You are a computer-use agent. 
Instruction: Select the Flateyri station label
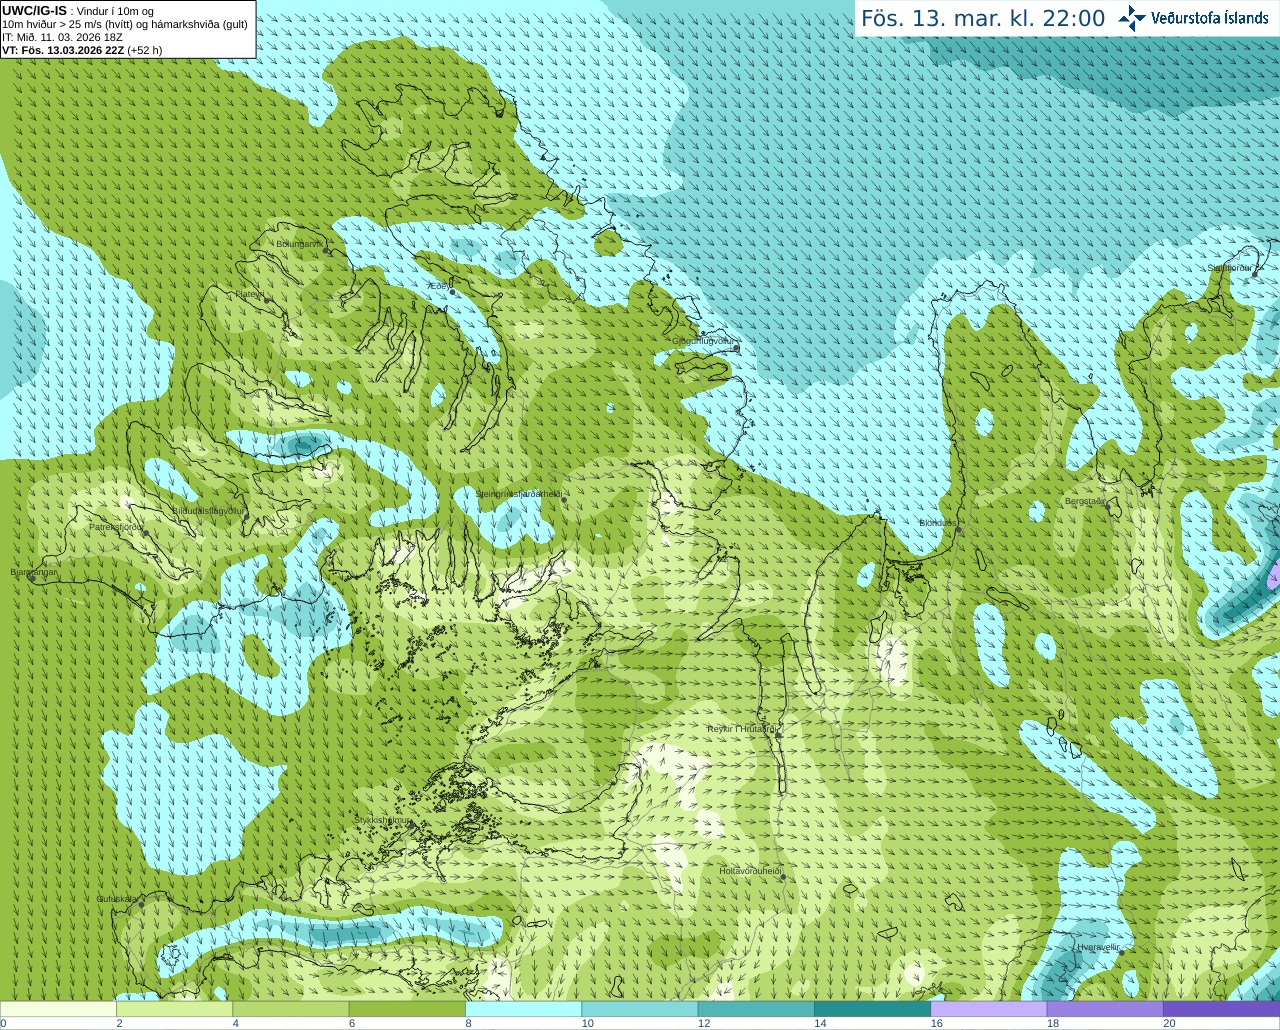(249, 294)
